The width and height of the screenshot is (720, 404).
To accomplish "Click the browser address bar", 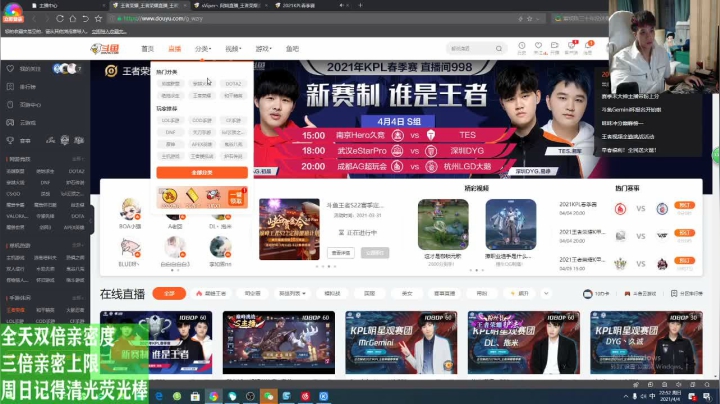I will (x=317, y=19).
